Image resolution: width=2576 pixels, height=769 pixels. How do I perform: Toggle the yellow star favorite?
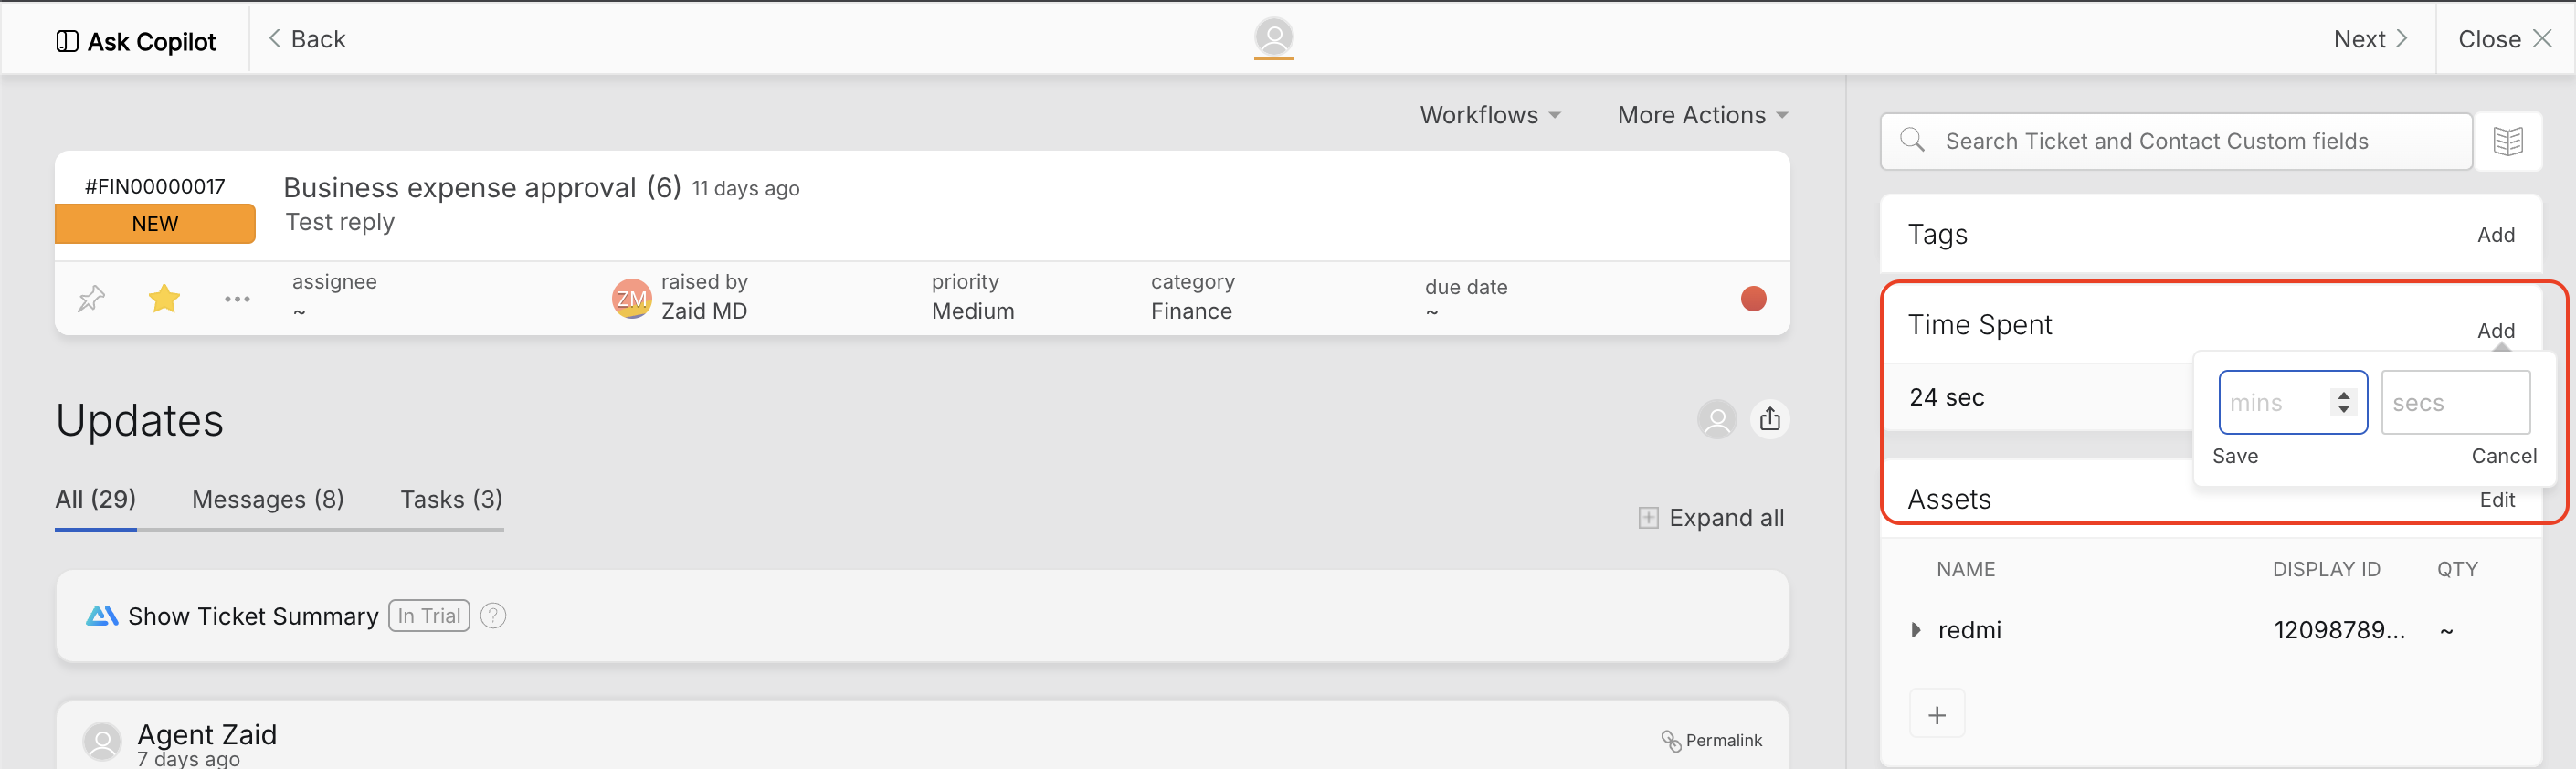[164, 298]
